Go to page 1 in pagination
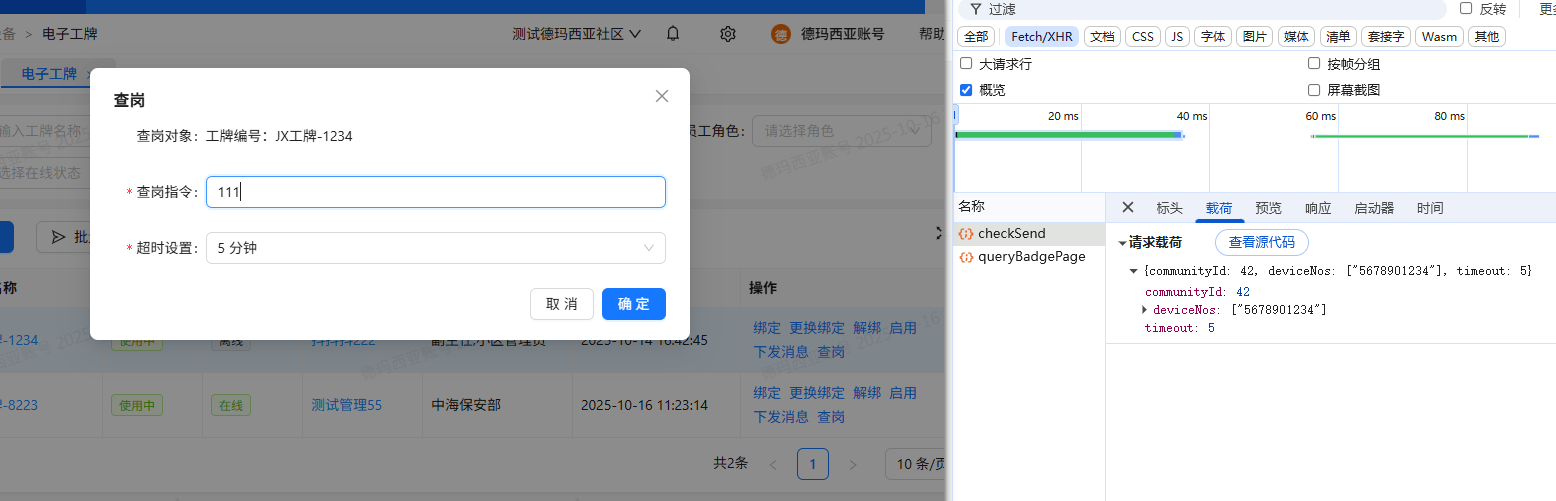This screenshot has width=1556, height=501. pyautogui.click(x=813, y=464)
